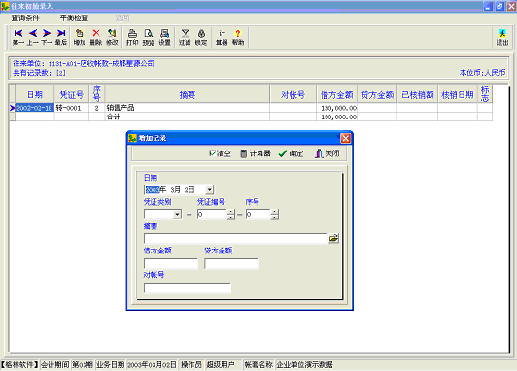The width and height of the screenshot is (517, 371).
Task: Go to the first record (第一)
Action: pos(18,37)
